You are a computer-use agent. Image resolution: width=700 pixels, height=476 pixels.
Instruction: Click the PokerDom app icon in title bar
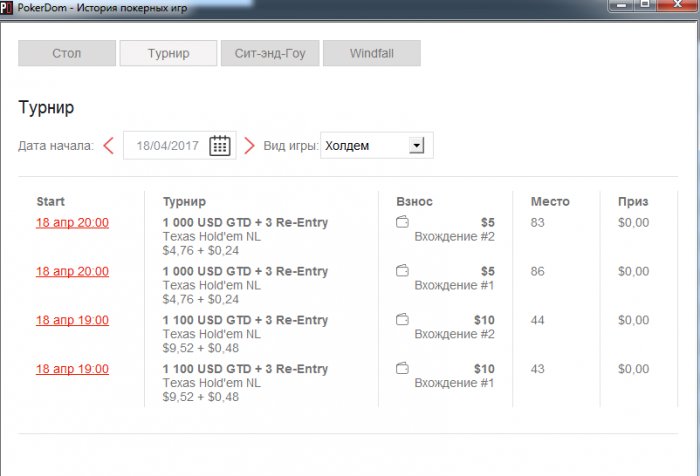pyautogui.click(x=6, y=7)
